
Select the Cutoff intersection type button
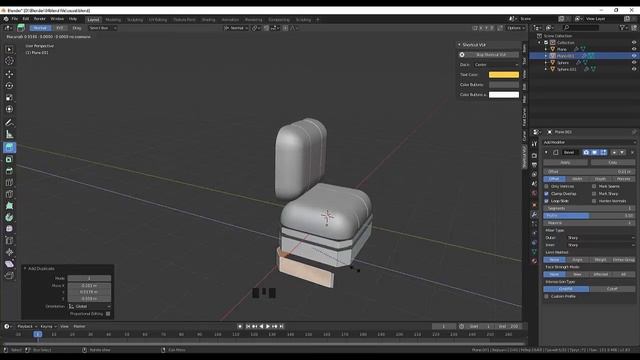tap(612, 289)
